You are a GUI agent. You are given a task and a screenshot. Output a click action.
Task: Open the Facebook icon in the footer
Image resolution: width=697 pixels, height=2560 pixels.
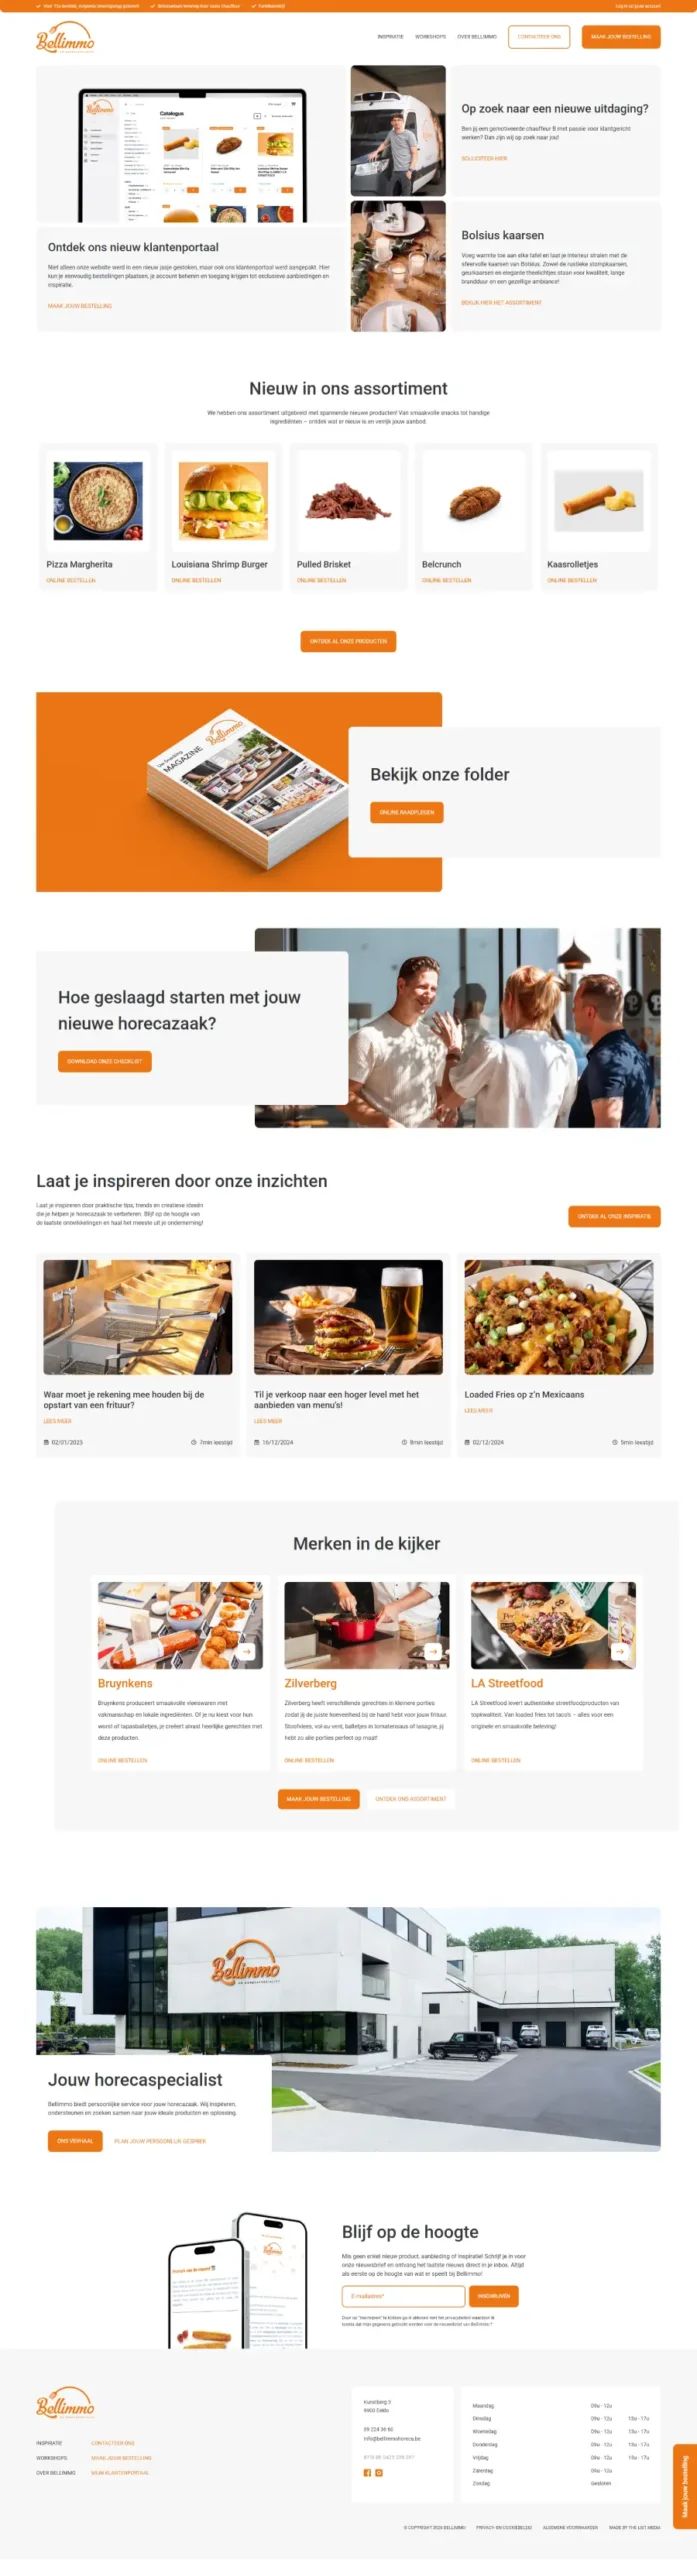pyautogui.click(x=367, y=2472)
